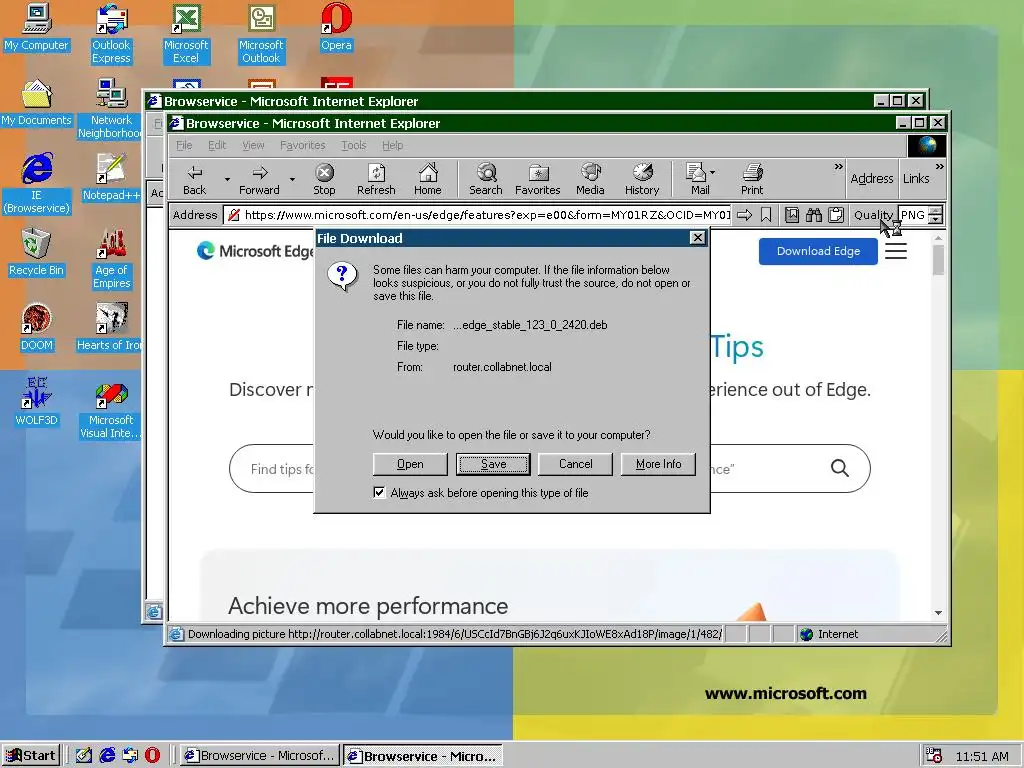Open the Help menu
The image size is (1024, 768).
point(392,145)
